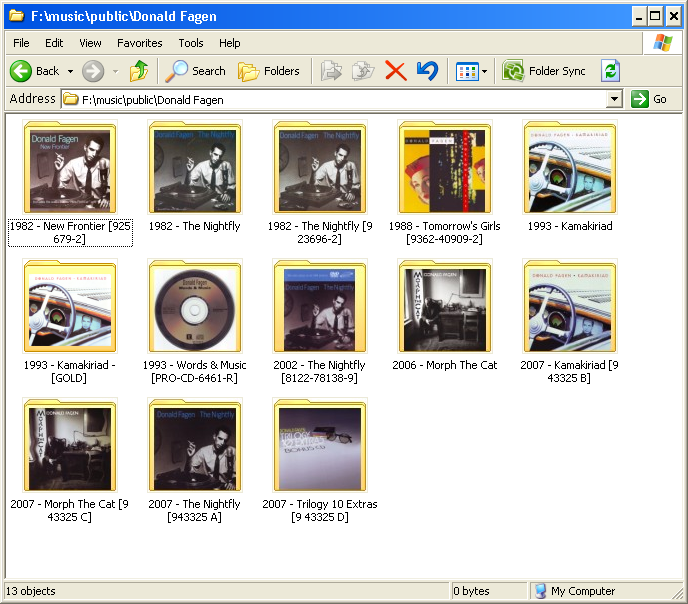Click the '1988 - Tomorrow's Girls [9362-40909-2]' label
This screenshot has width=688, height=604.
tap(444, 232)
